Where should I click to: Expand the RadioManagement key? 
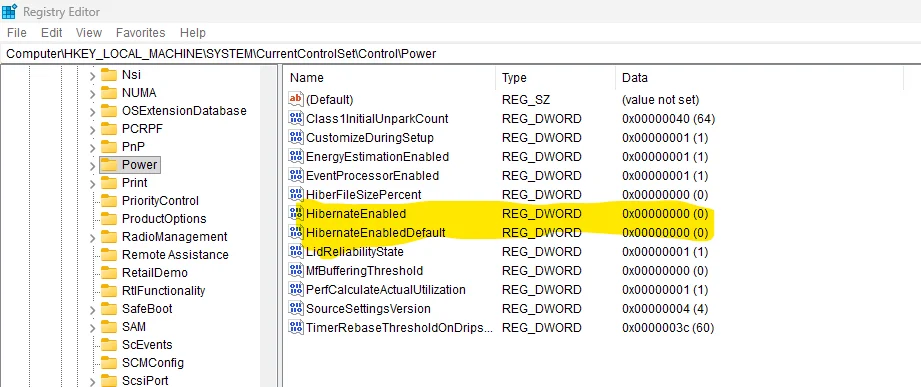[92, 238]
